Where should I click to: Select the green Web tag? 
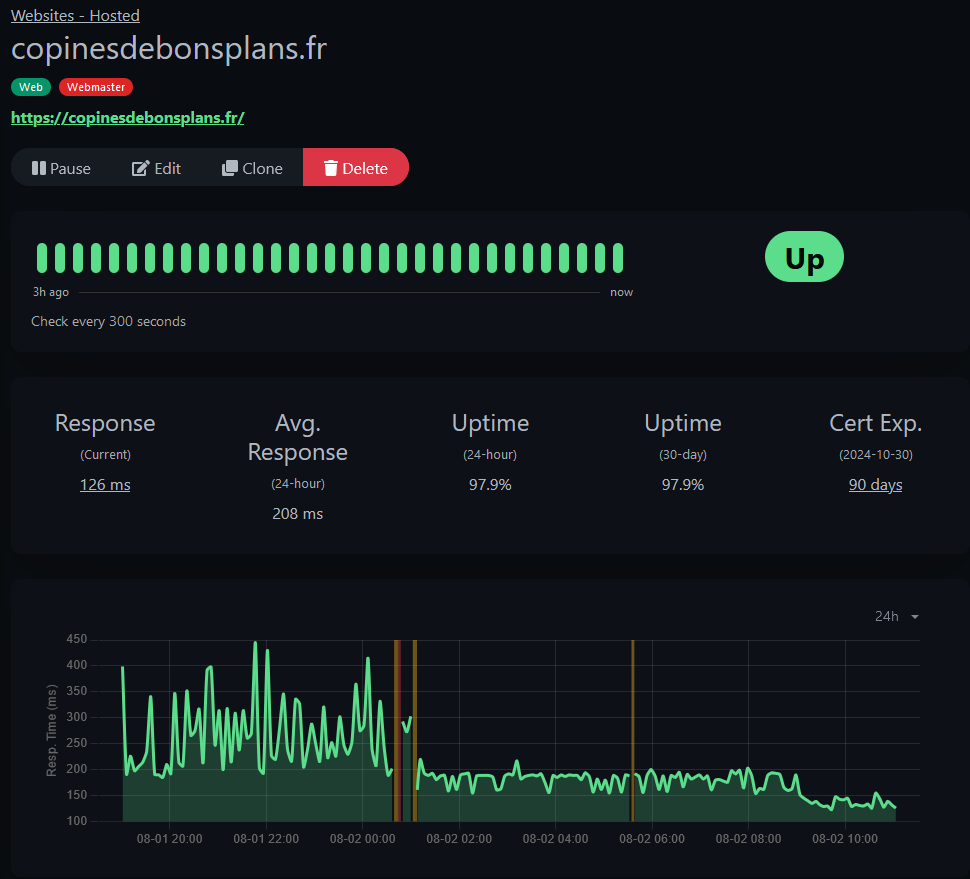(x=31, y=87)
